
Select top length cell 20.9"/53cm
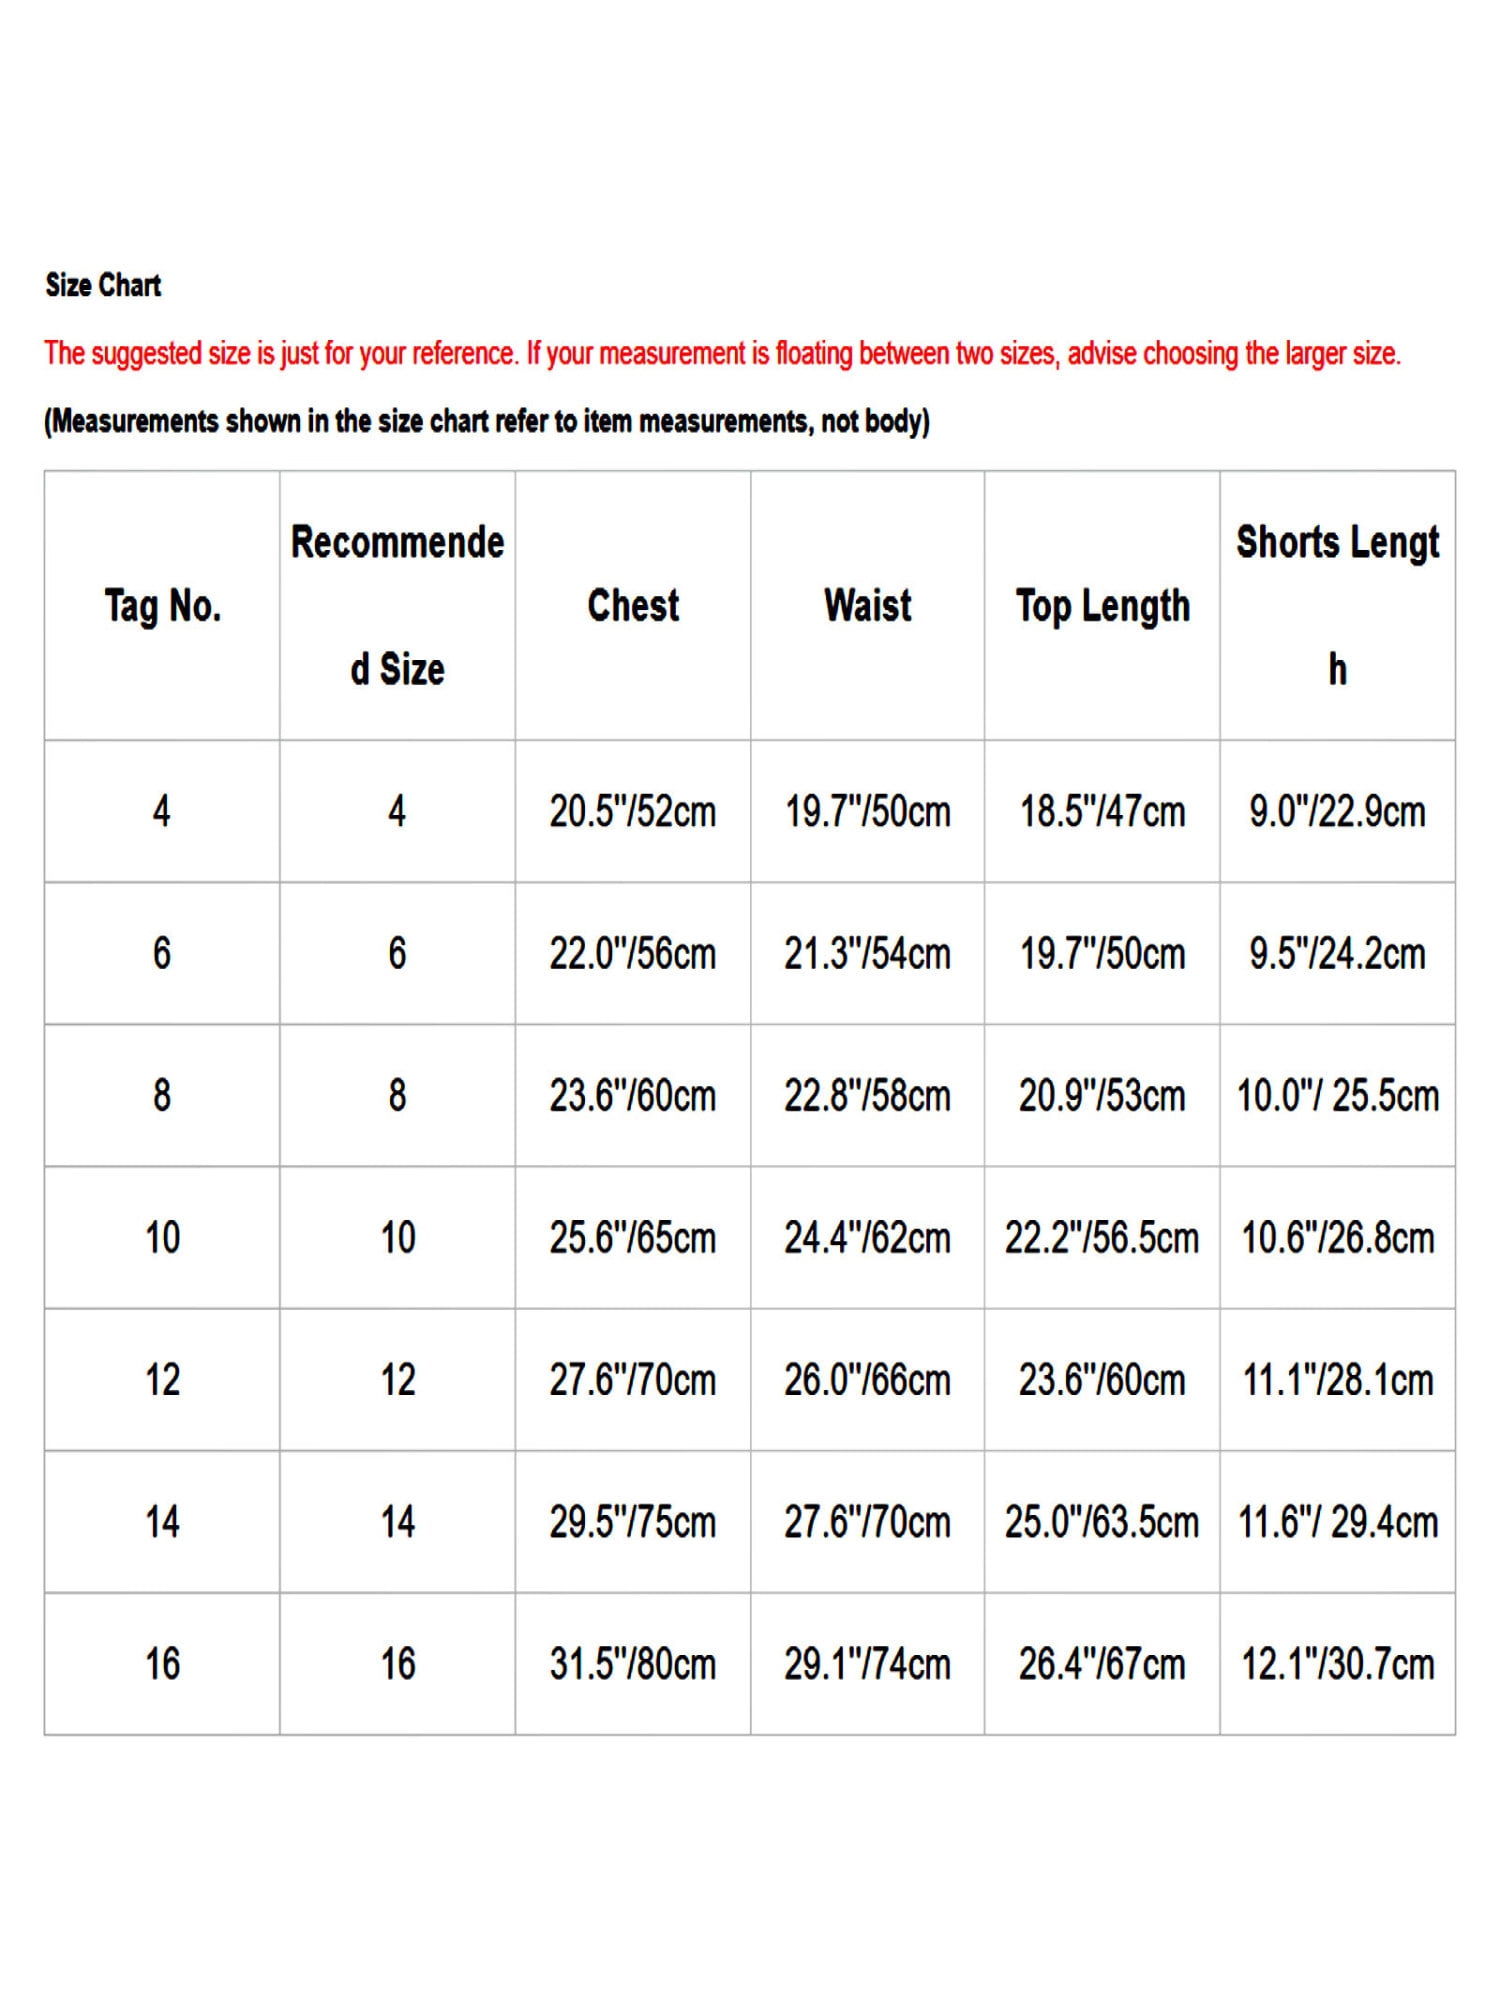point(1103,1096)
